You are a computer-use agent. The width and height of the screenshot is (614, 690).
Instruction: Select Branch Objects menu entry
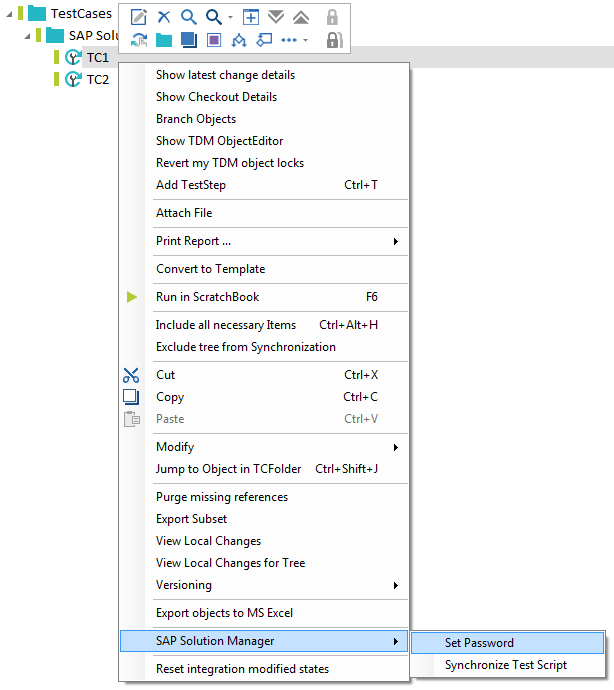pos(196,119)
